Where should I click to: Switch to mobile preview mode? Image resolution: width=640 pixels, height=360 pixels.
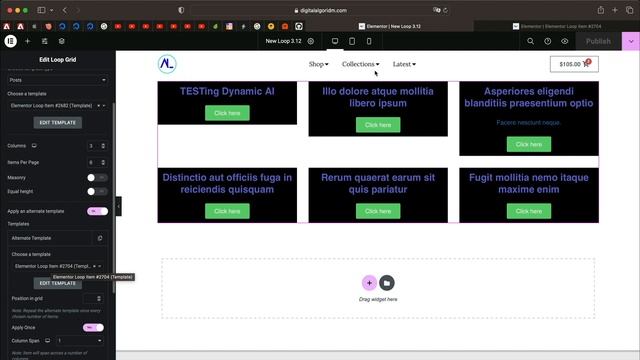pyautogui.click(x=369, y=41)
